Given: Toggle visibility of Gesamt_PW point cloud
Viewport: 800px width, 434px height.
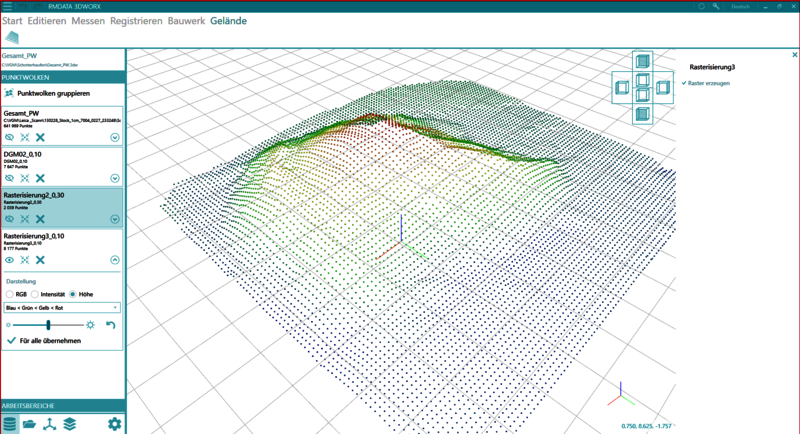Looking at the screenshot, I should [x=9, y=137].
